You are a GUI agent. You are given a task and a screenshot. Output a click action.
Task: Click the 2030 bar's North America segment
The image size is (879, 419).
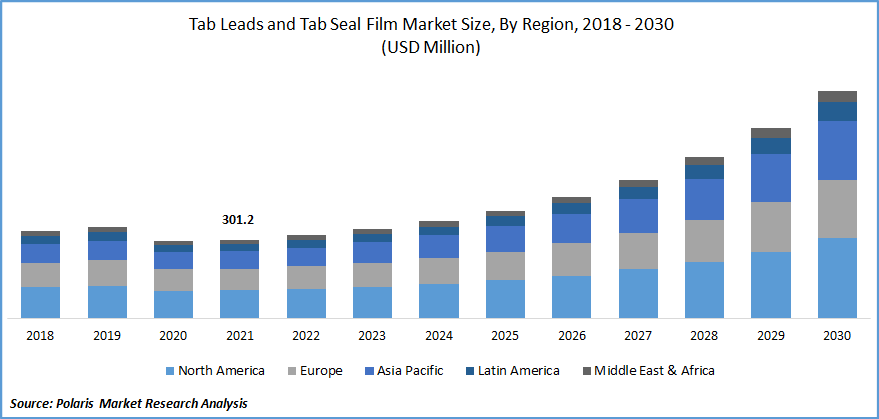pyautogui.click(x=838, y=278)
